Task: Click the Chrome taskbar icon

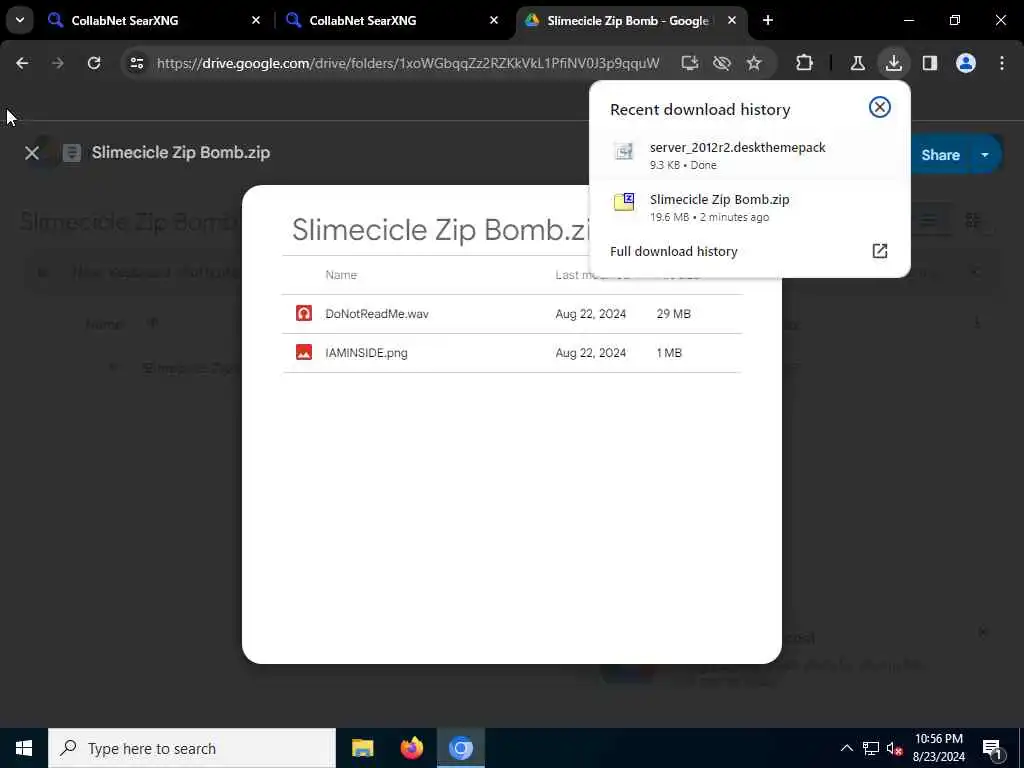Action: click(460, 748)
